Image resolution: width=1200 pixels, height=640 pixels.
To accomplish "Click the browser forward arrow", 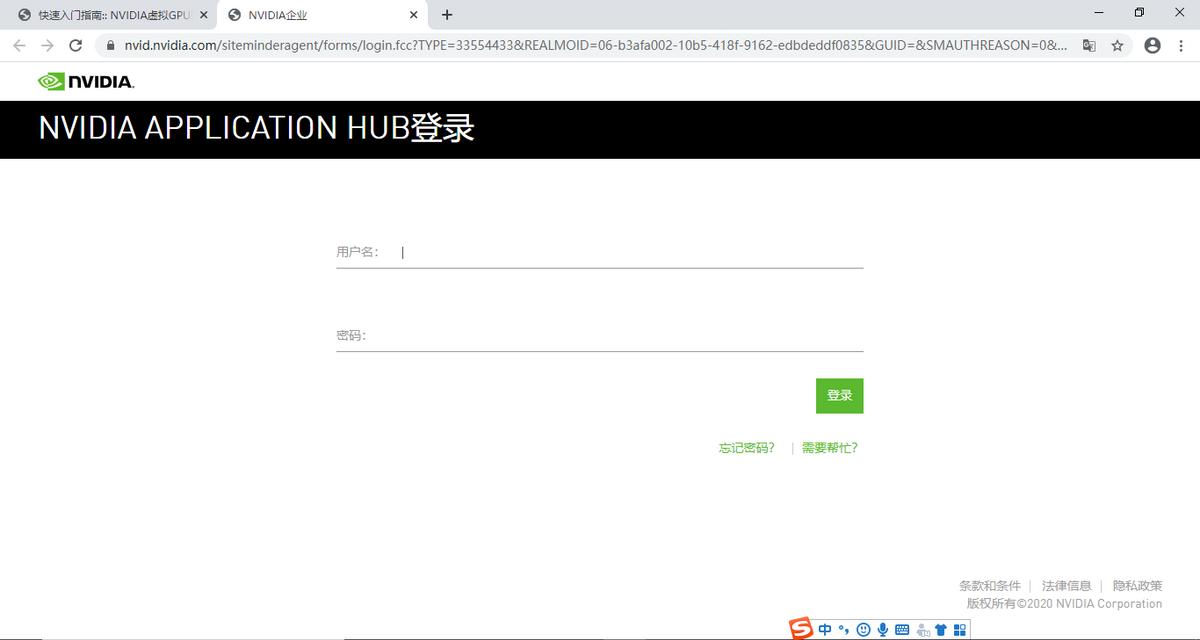I will tap(47, 45).
